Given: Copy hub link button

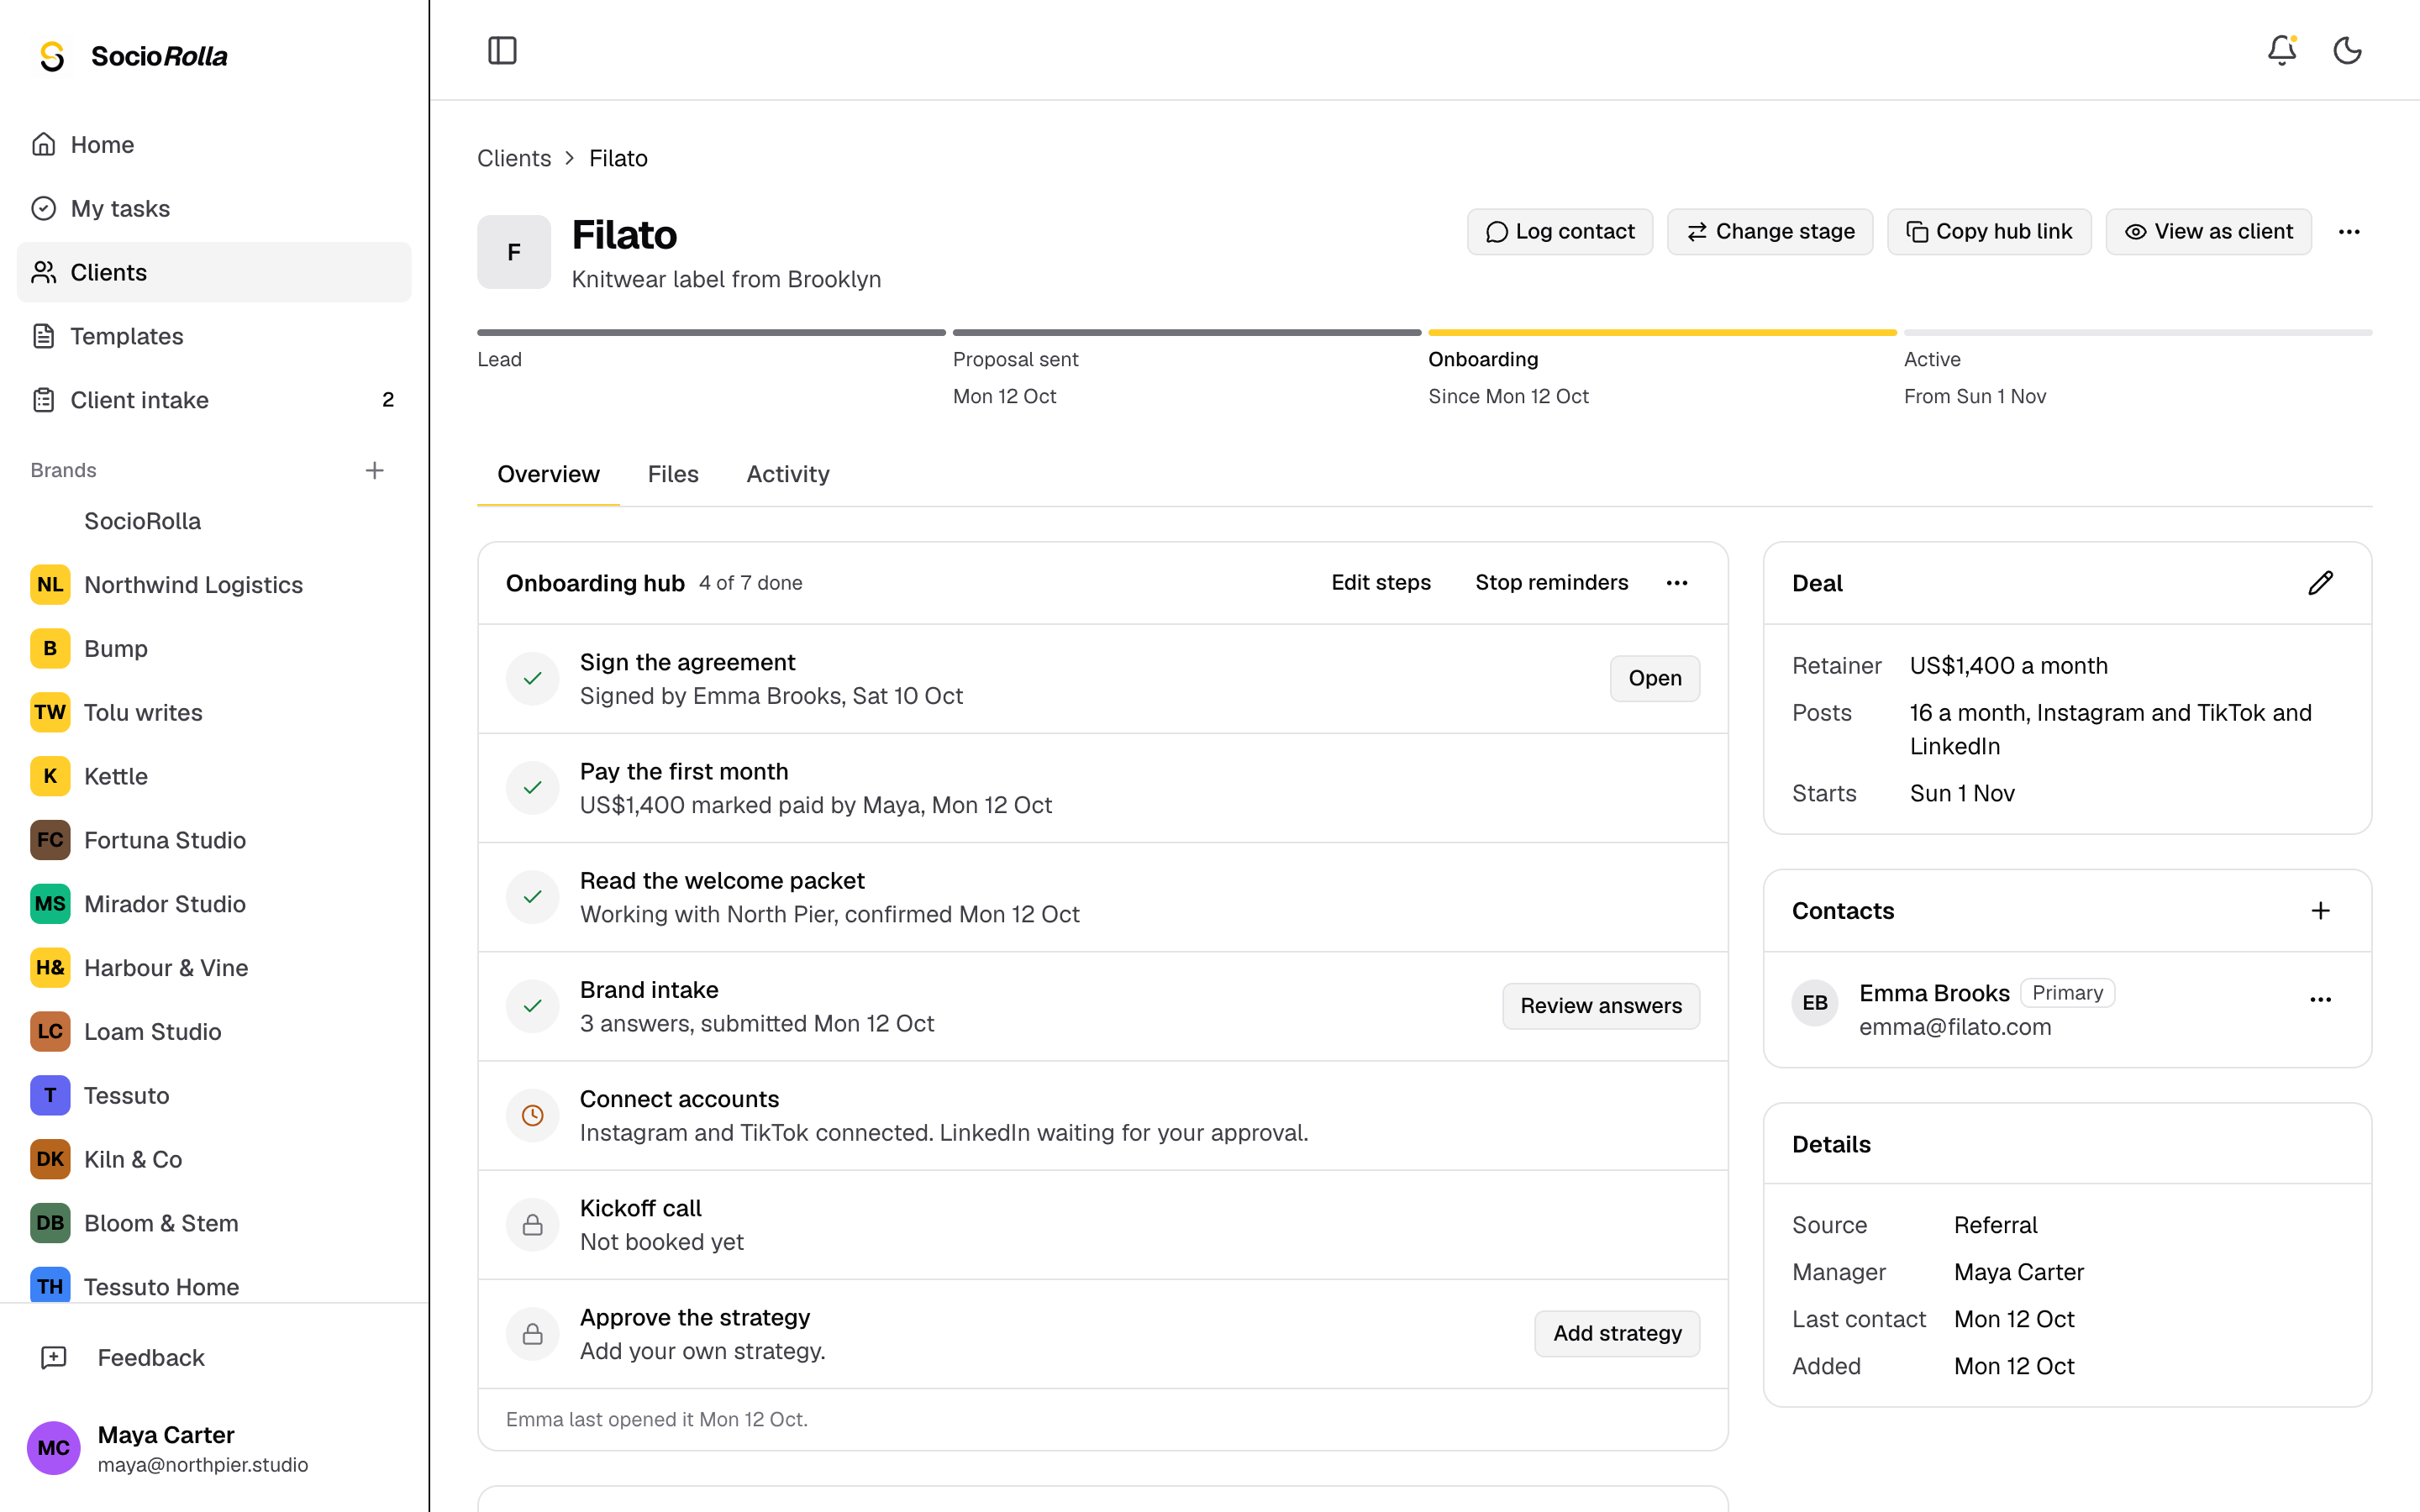Looking at the screenshot, I should (1989, 232).
